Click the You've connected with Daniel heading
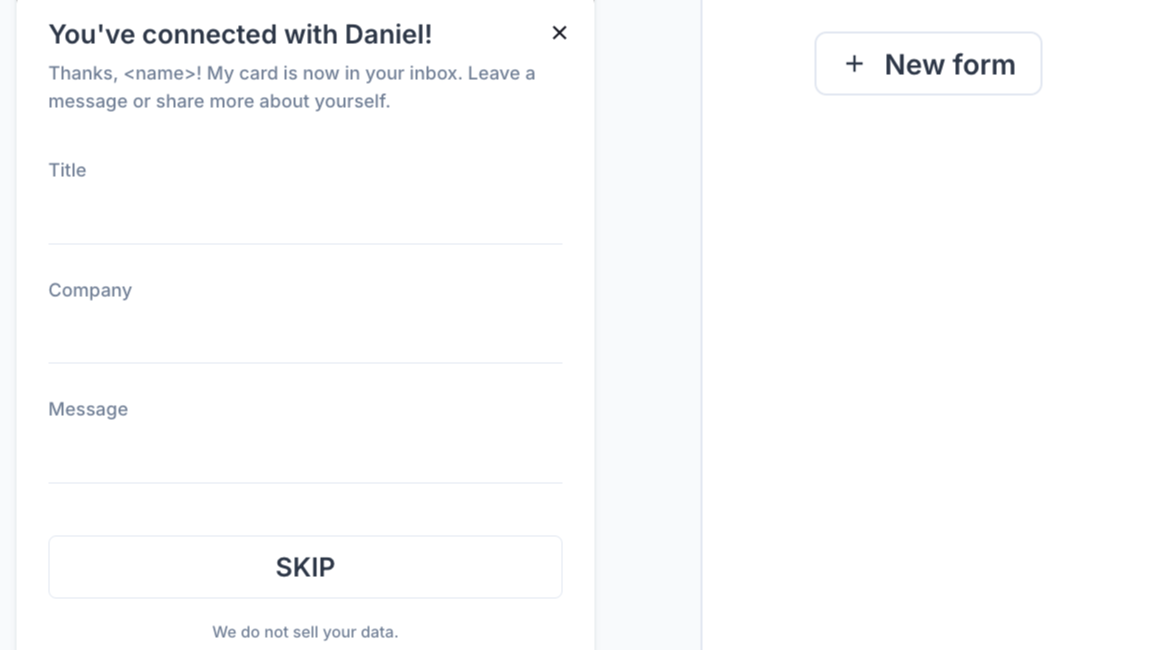The image size is (1155, 650). 240,33
